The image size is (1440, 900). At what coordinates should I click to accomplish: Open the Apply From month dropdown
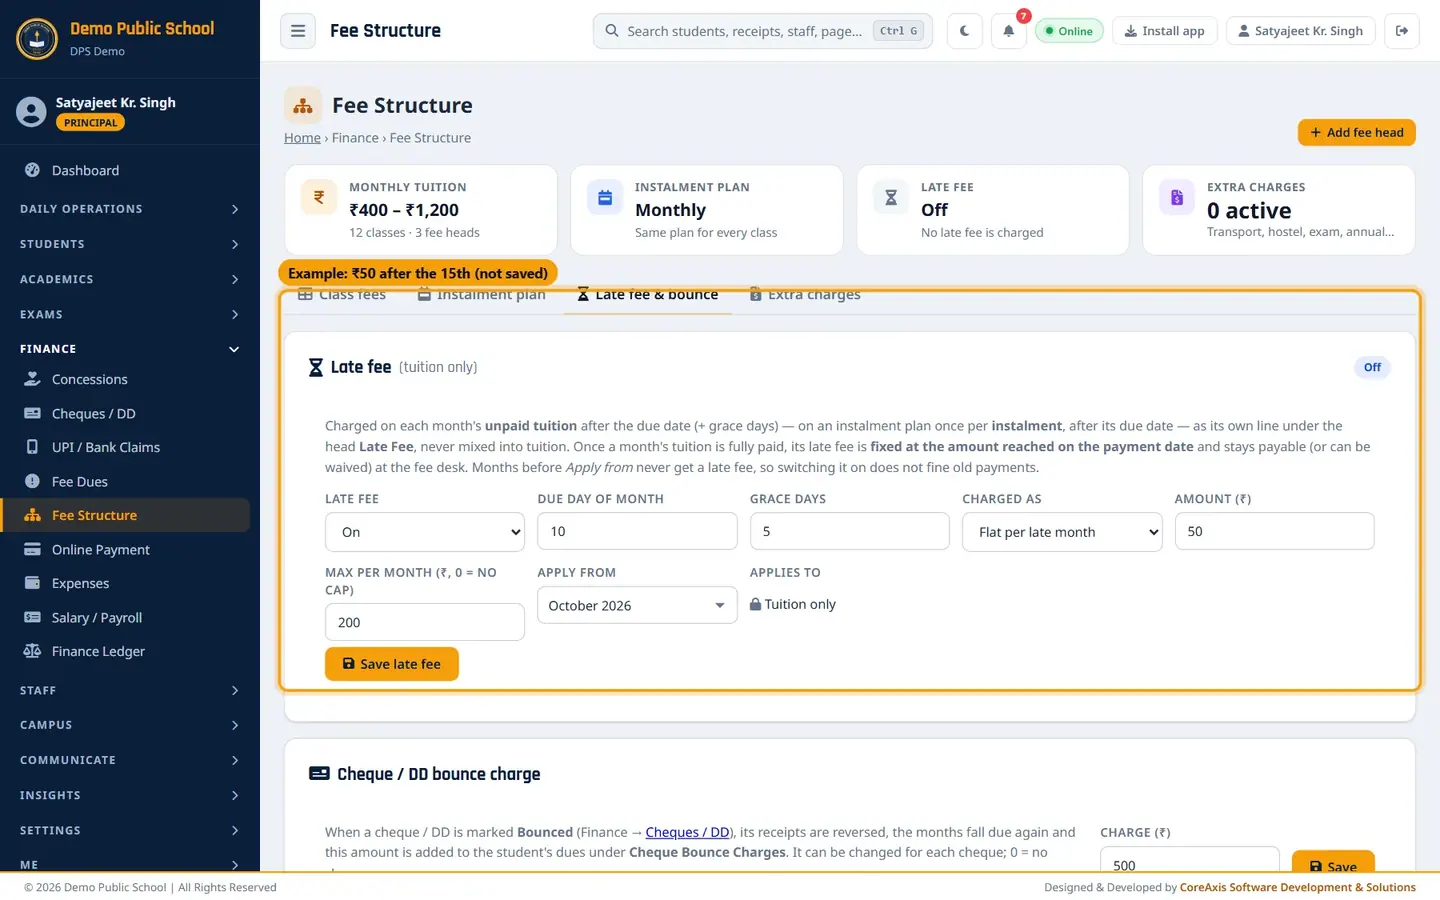point(637,606)
